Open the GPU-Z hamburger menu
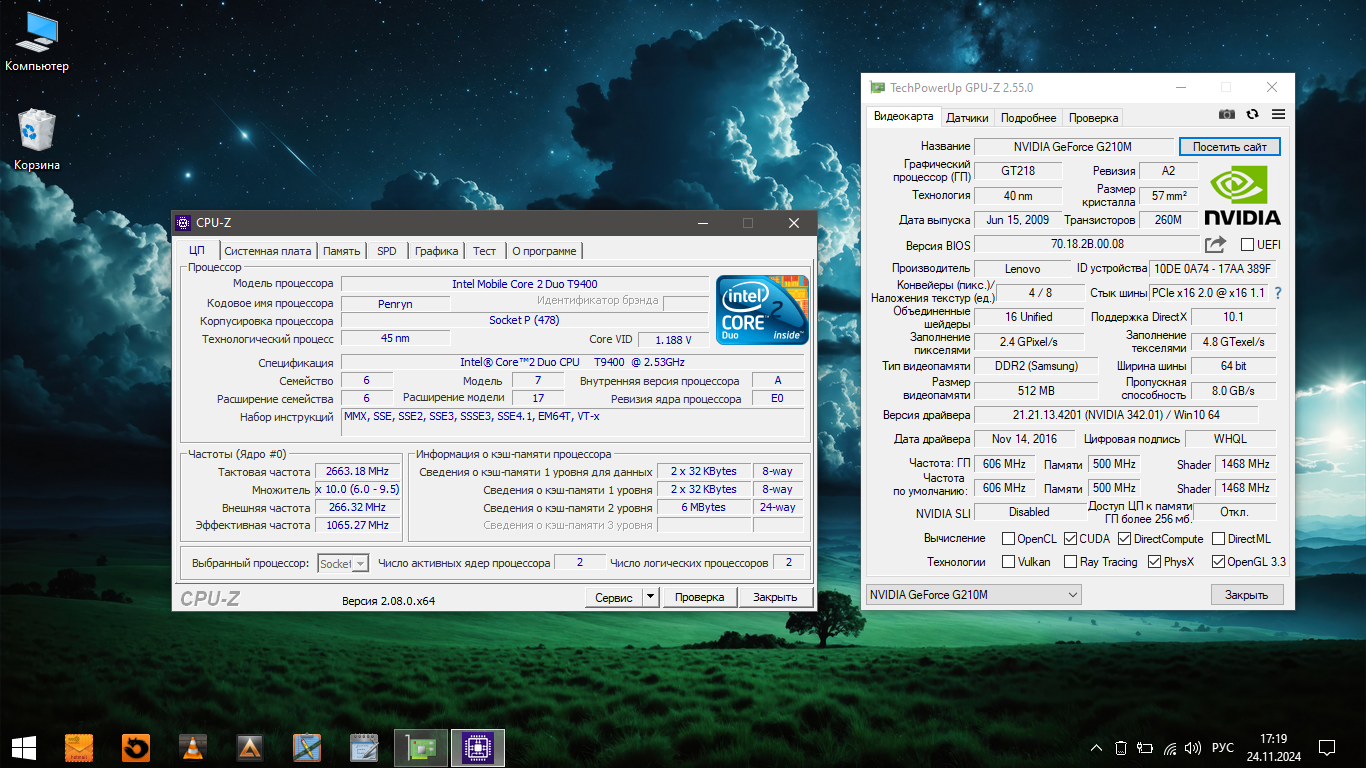Viewport: 1366px width, 768px height. (x=1278, y=115)
